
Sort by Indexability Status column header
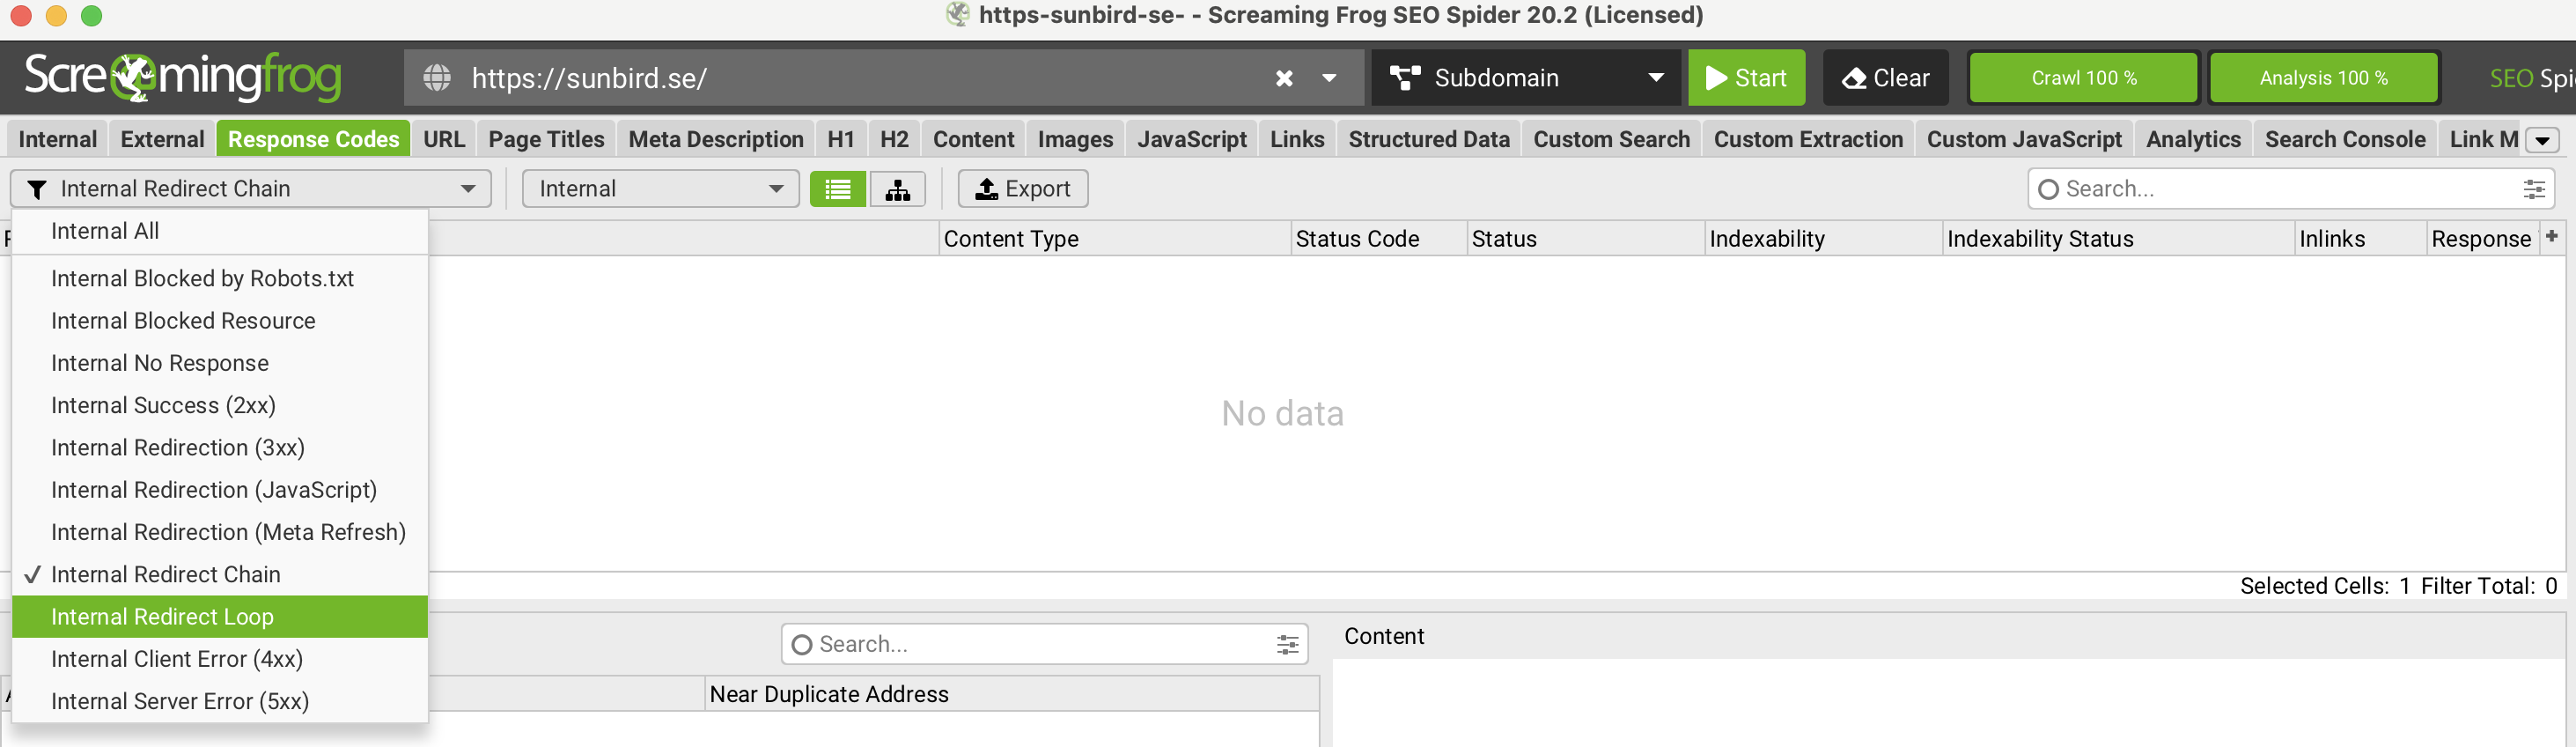pos(2118,239)
